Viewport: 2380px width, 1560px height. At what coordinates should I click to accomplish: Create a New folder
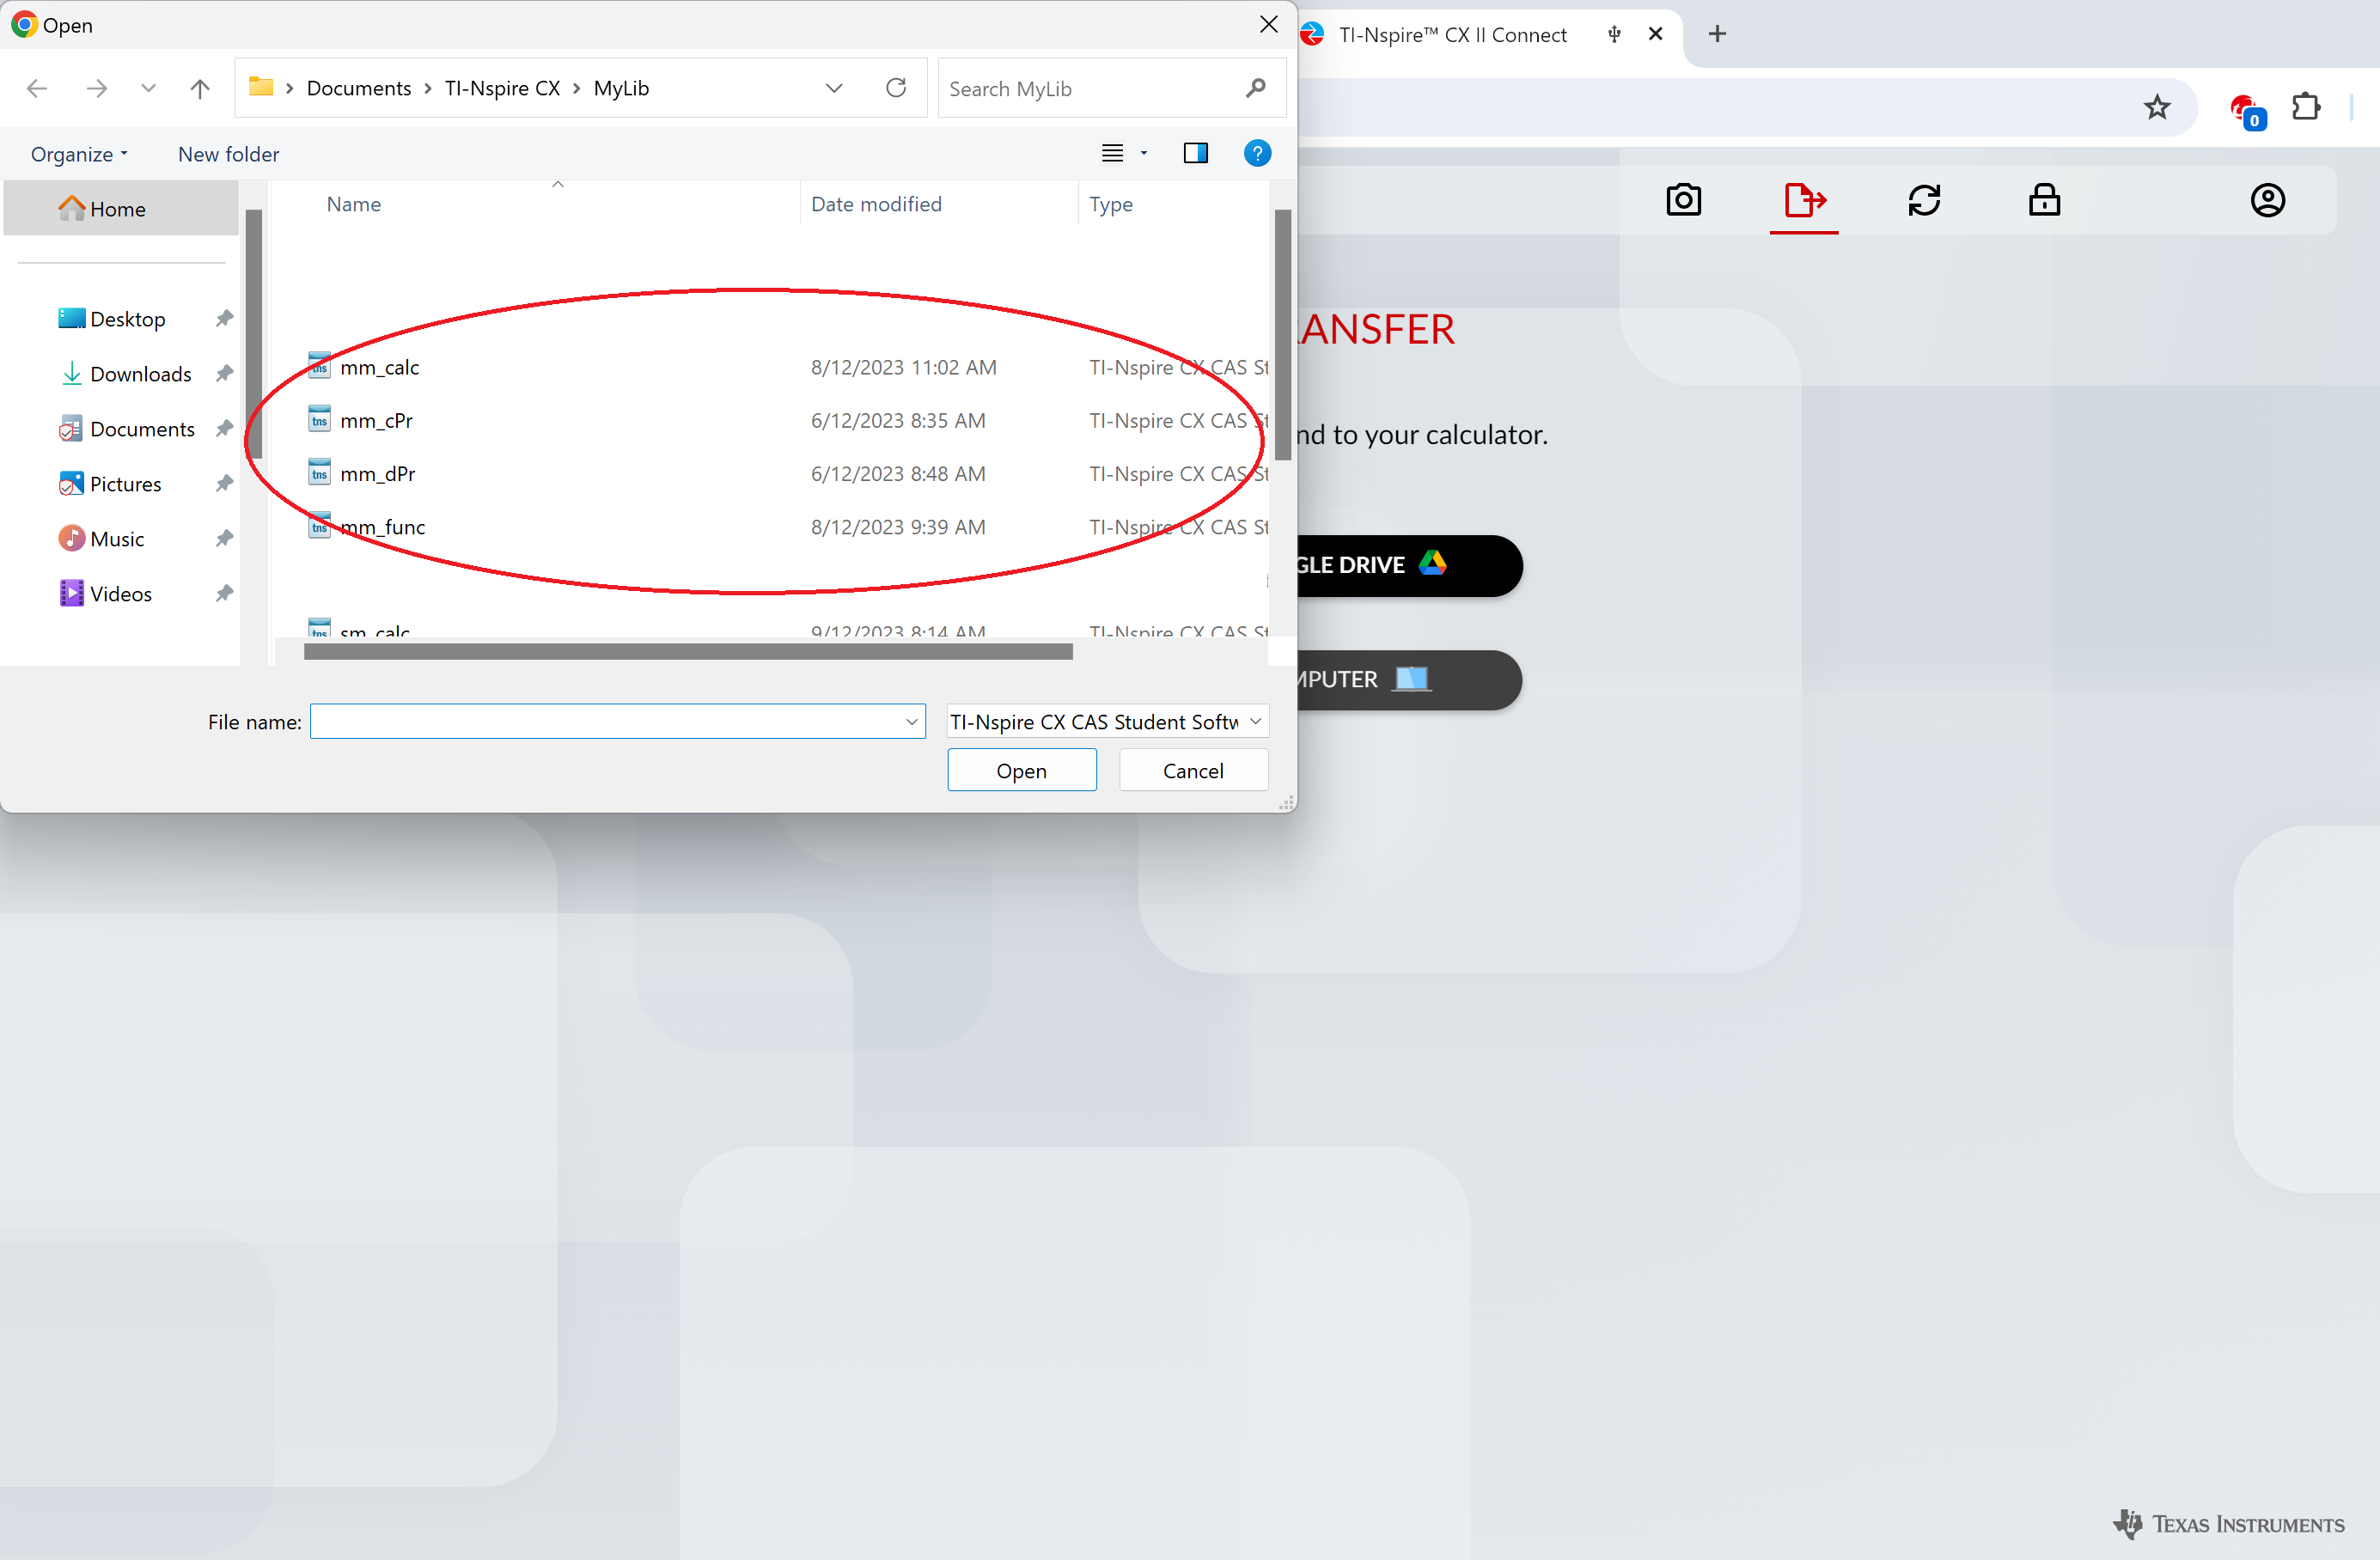(x=228, y=154)
